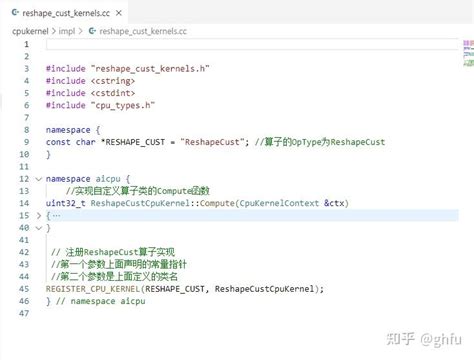474x360 pixels.
Task: Expand the folded Compute function body
Action: point(39,216)
